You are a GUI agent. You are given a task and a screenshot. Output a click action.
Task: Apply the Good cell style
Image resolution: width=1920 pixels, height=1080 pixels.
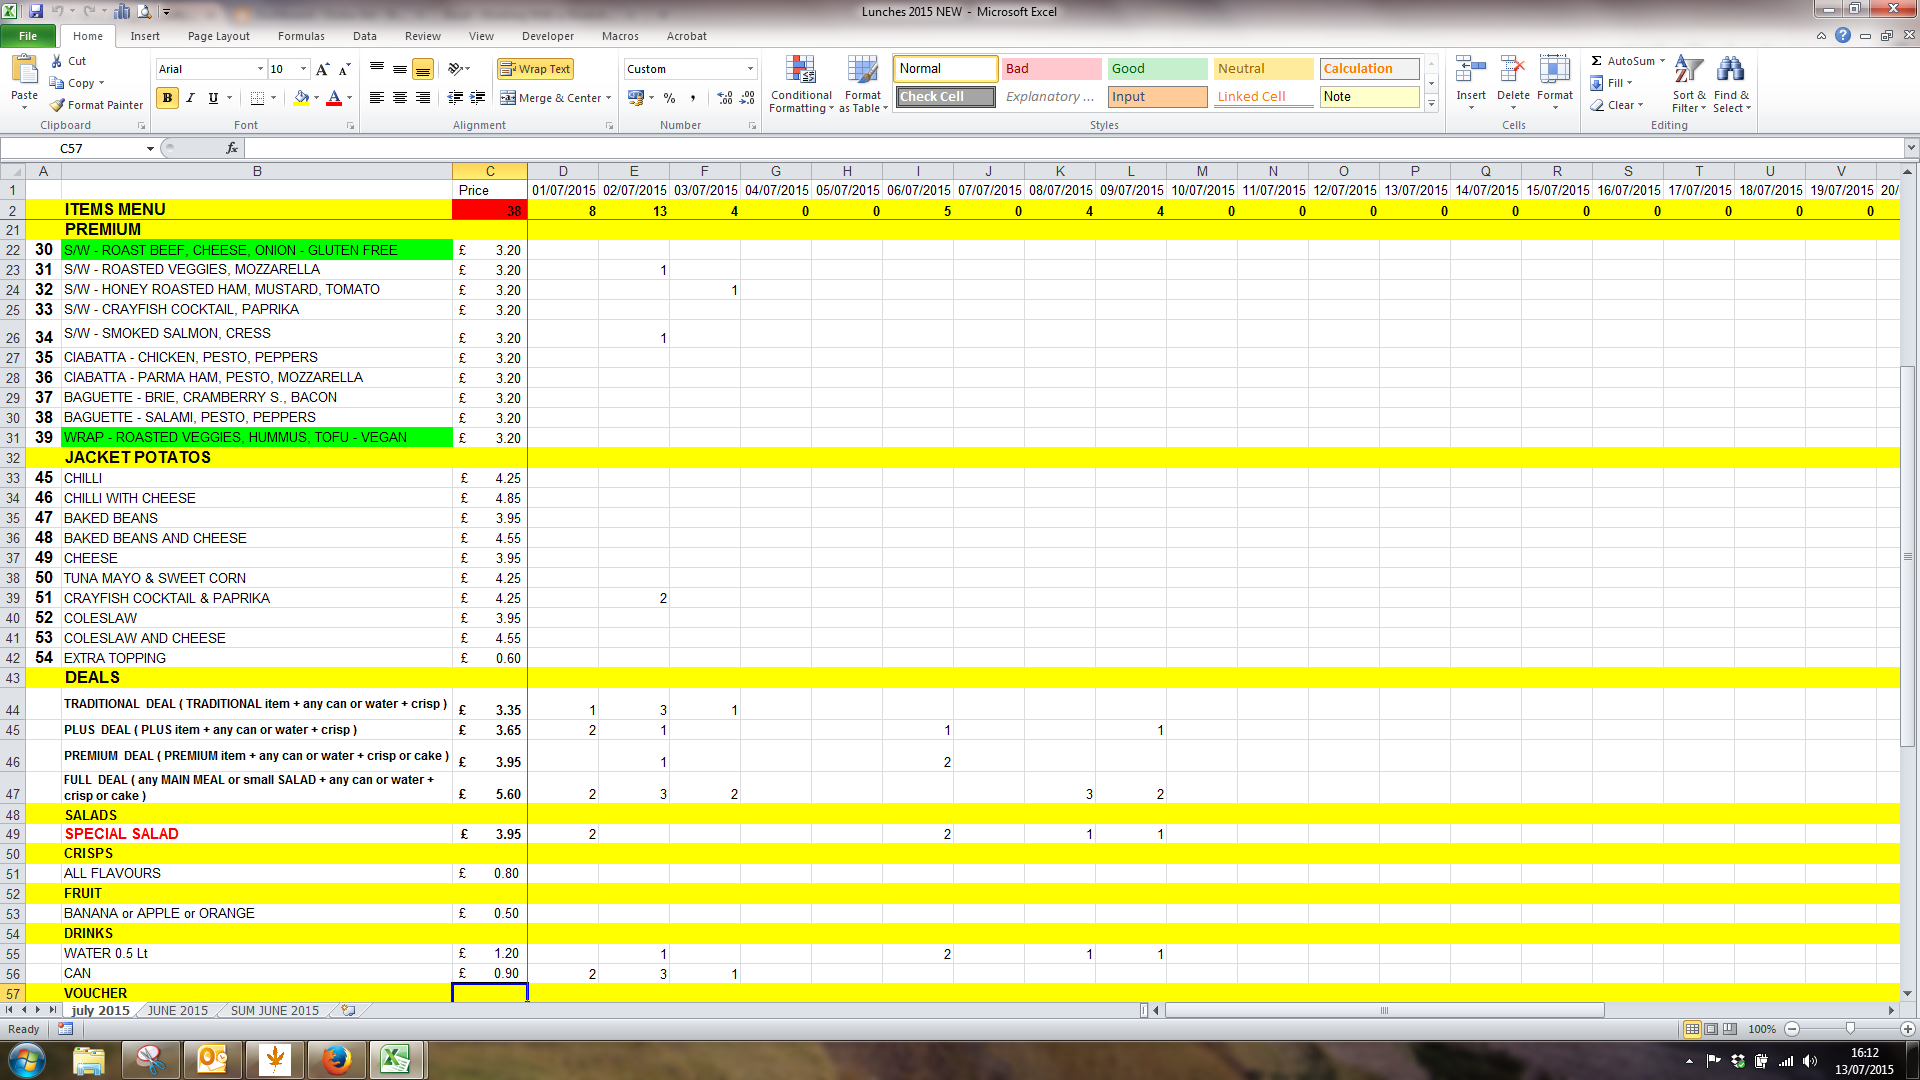click(1157, 69)
